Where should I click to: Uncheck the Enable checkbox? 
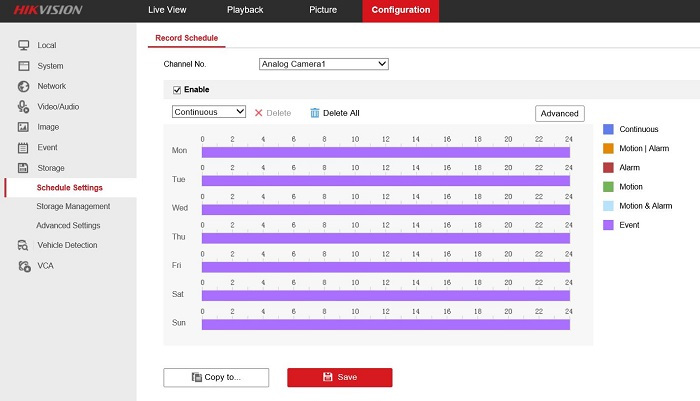pos(177,89)
